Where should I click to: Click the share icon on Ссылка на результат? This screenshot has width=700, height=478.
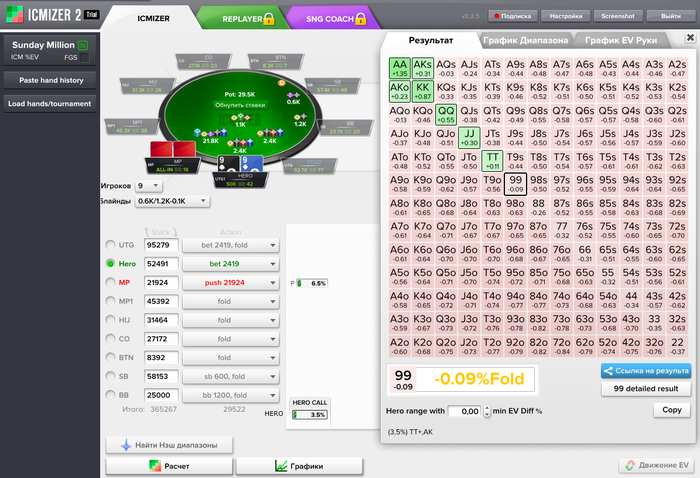[608, 370]
